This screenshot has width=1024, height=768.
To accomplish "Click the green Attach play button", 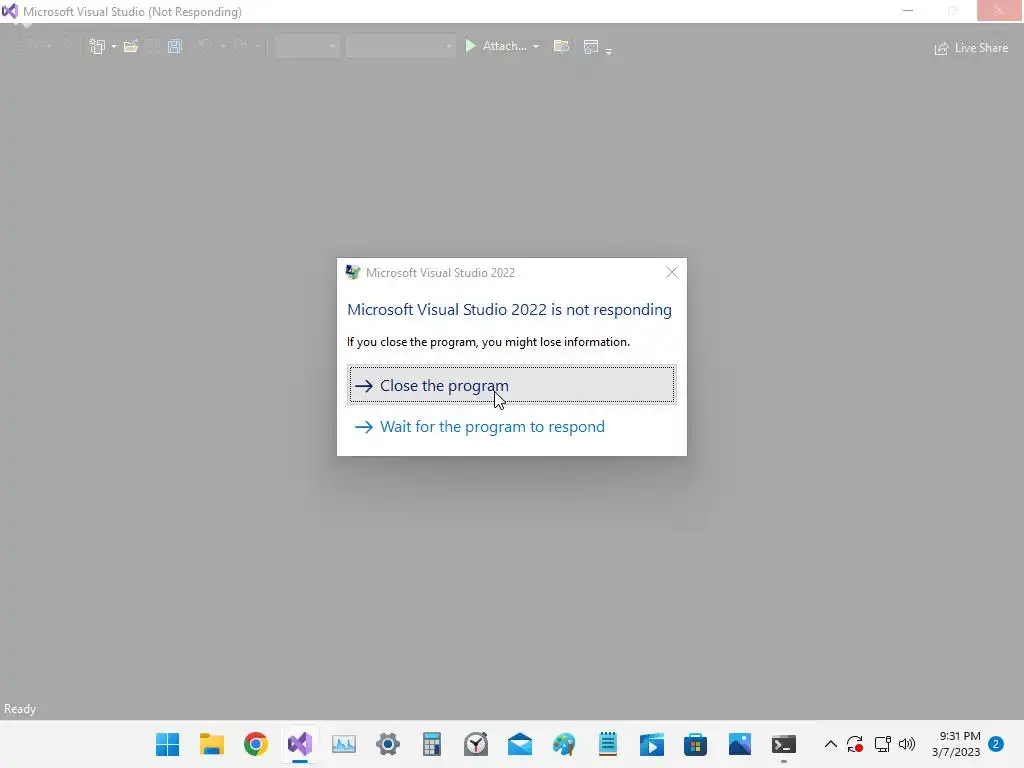I will (x=470, y=46).
